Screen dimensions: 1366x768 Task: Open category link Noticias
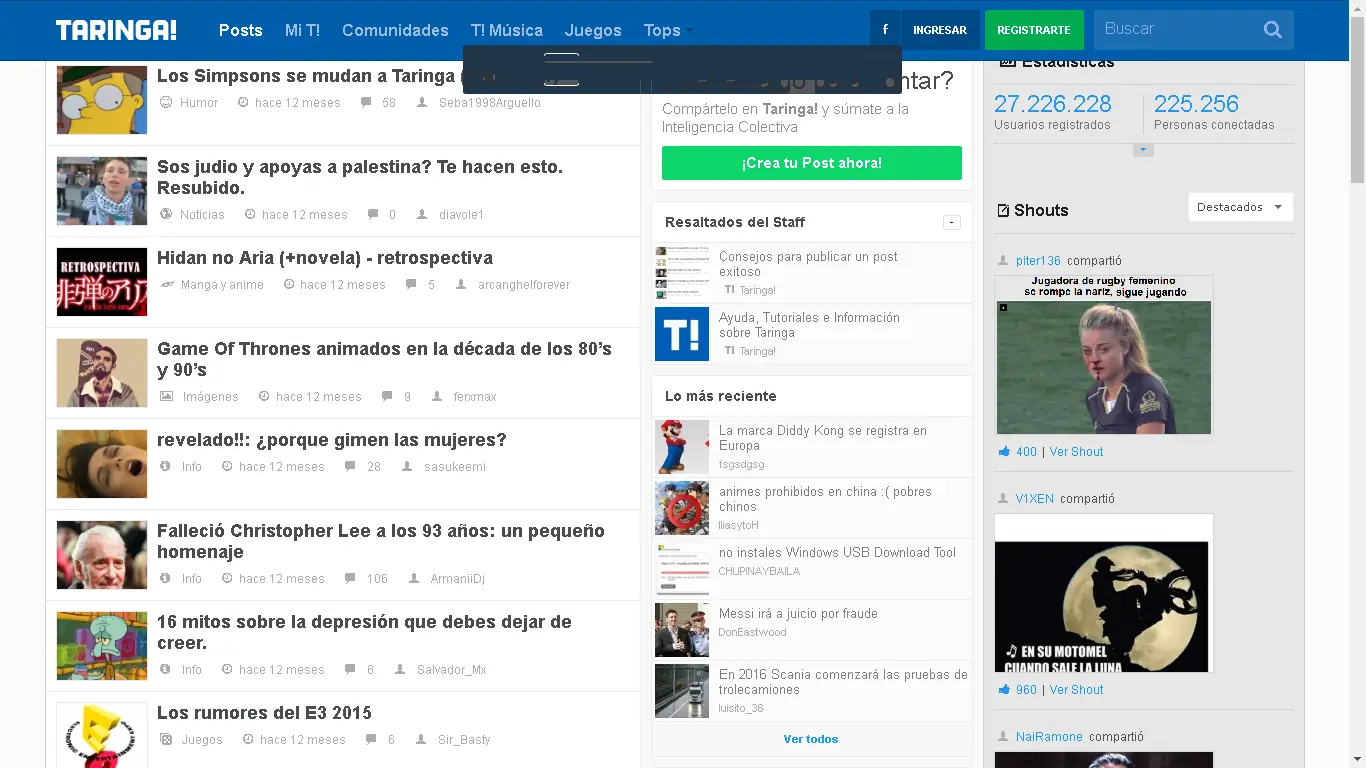coord(202,215)
